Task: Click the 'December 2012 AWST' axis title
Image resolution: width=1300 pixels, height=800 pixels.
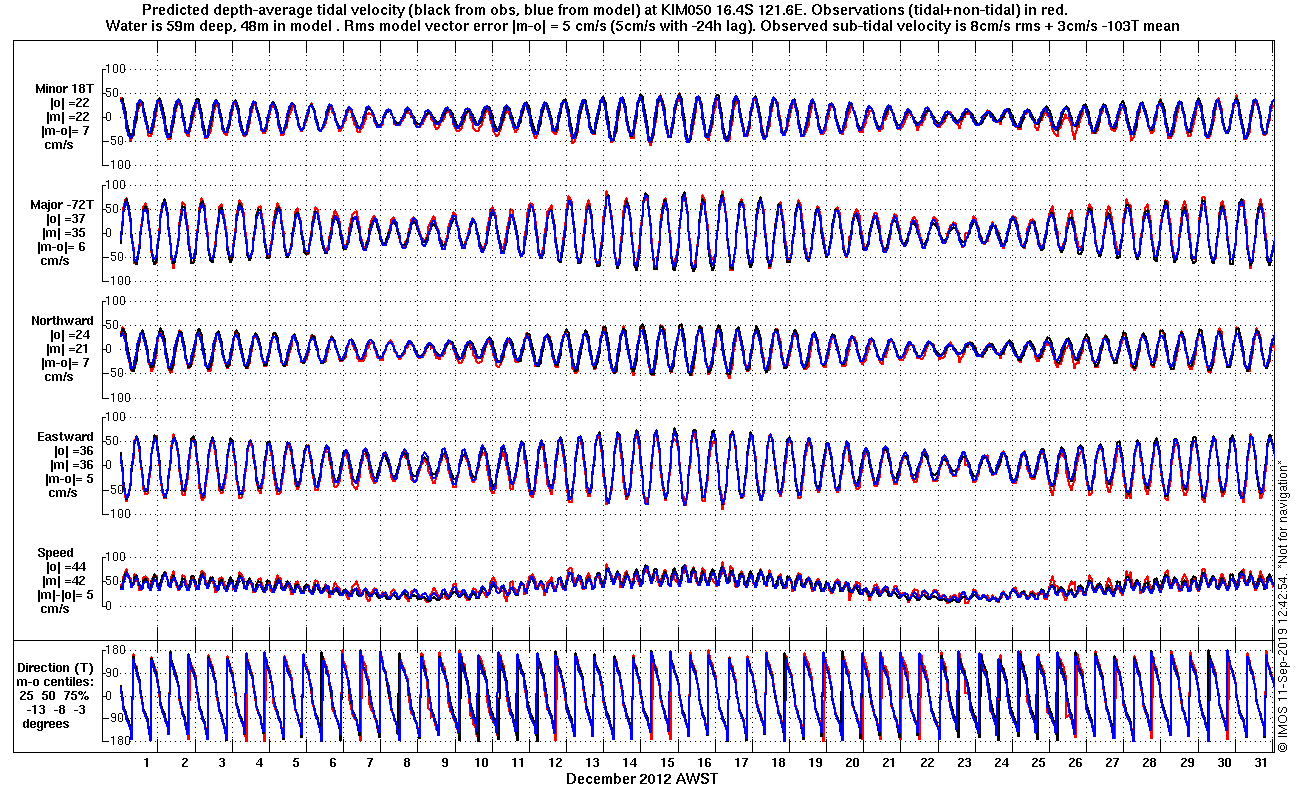Action: click(x=641, y=778)
